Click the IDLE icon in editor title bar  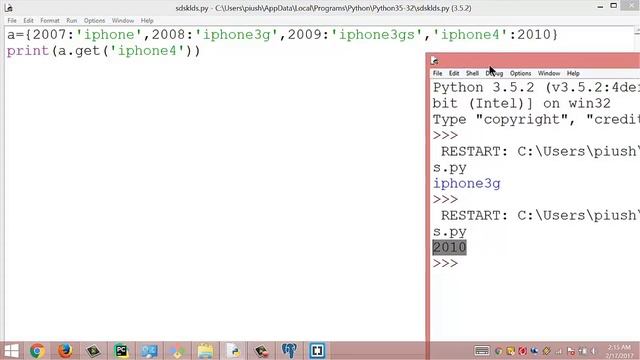tap(8, 7)
